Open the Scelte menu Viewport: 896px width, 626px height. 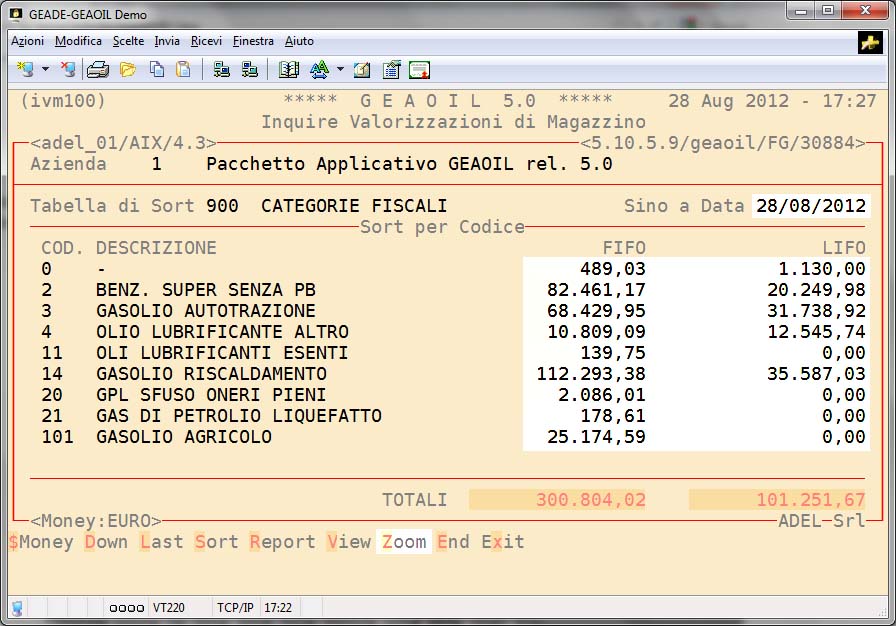(128, 41)
